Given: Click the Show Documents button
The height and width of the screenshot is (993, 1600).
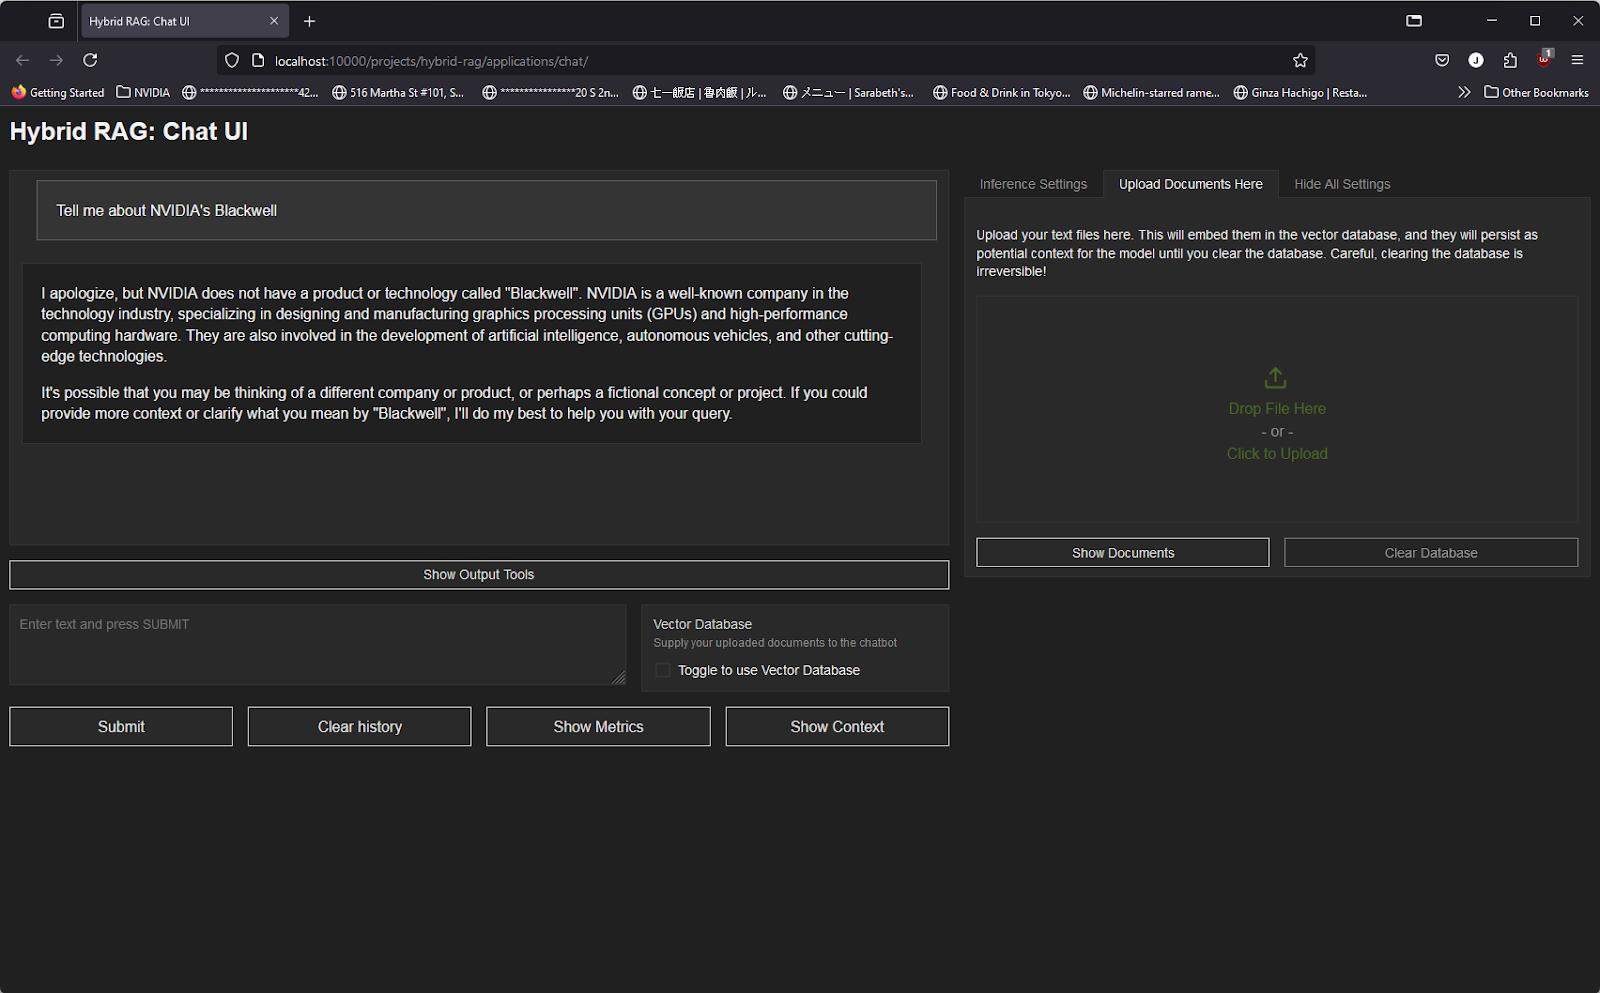Looking at the screenshot, I should tap(1122, 553).
